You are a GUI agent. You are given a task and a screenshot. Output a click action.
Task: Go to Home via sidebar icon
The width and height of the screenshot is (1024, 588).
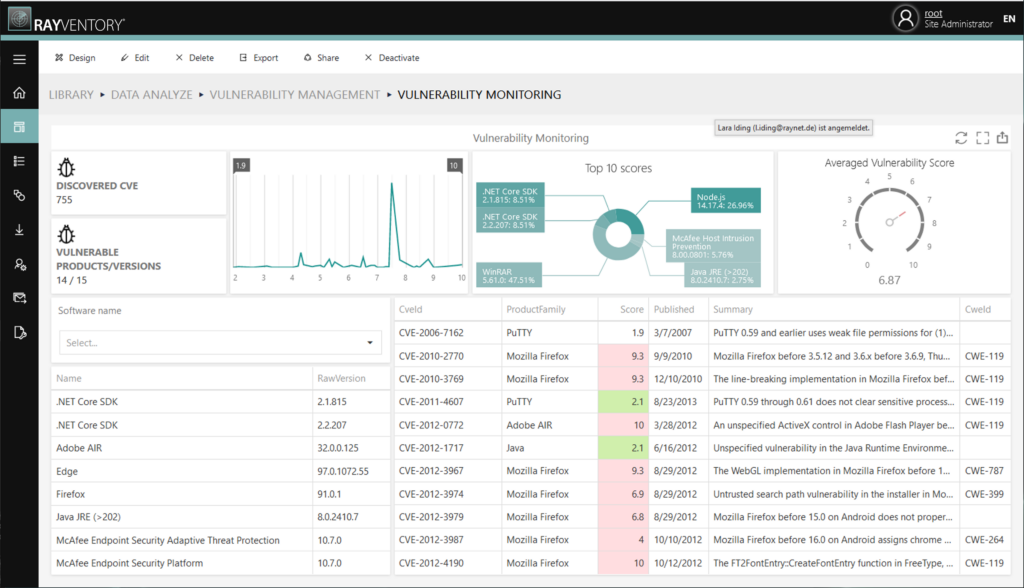point(20,93)
